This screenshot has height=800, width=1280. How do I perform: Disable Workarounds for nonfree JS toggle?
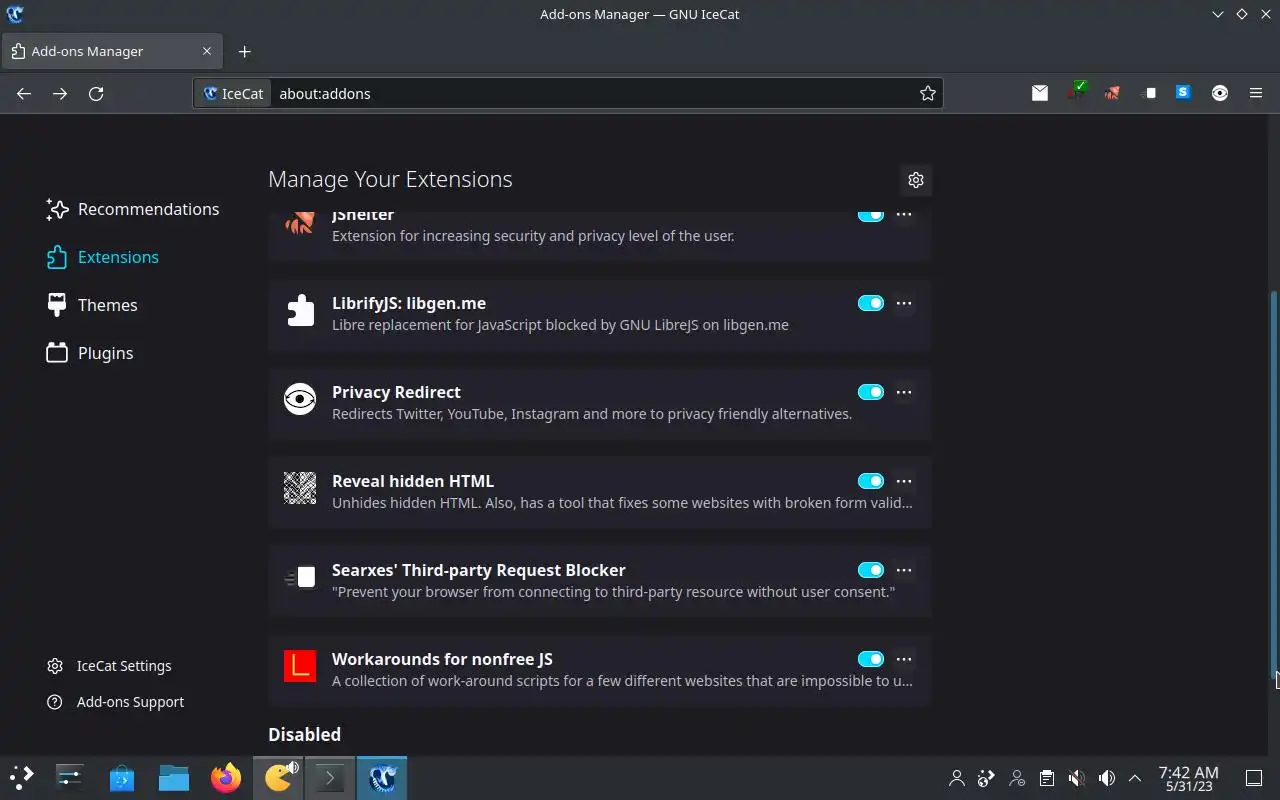point(871,659)
